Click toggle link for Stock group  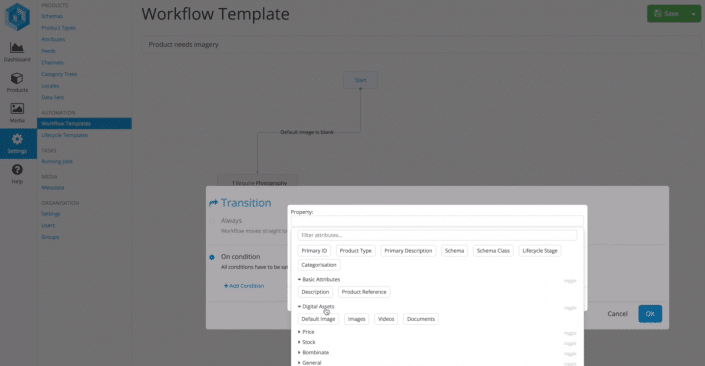tap(570, 344)
